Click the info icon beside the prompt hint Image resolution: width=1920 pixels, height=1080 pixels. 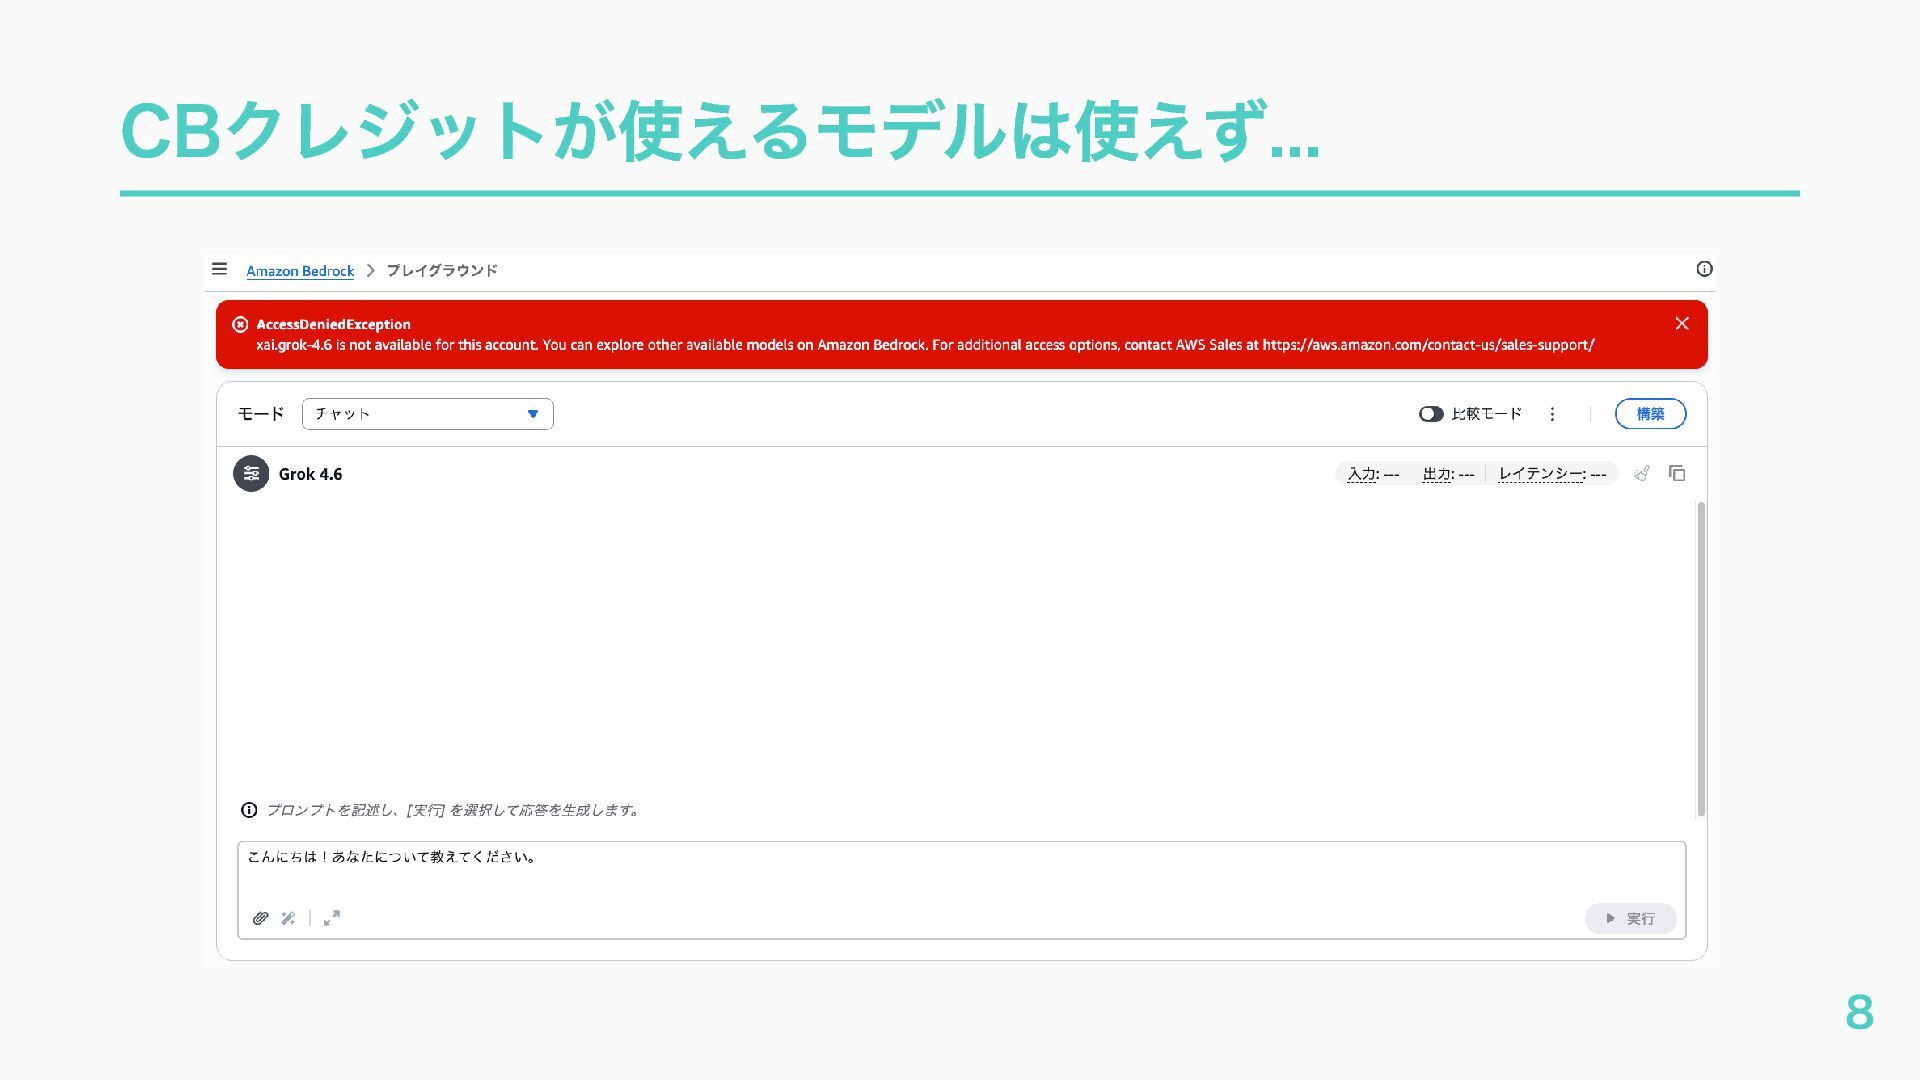[x=249, y=810]
